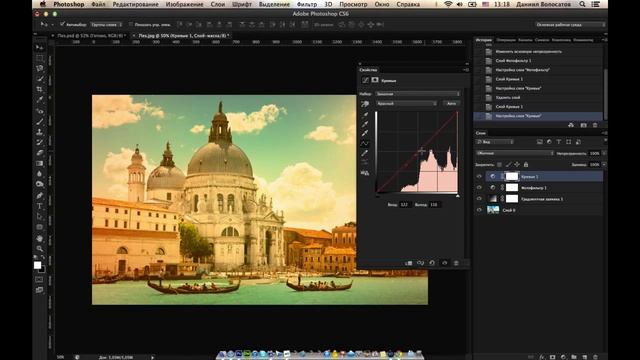Screen dimensions: 640x360
Task: Choose edit points curve mode in Curves
Action: tap(365, 143)
